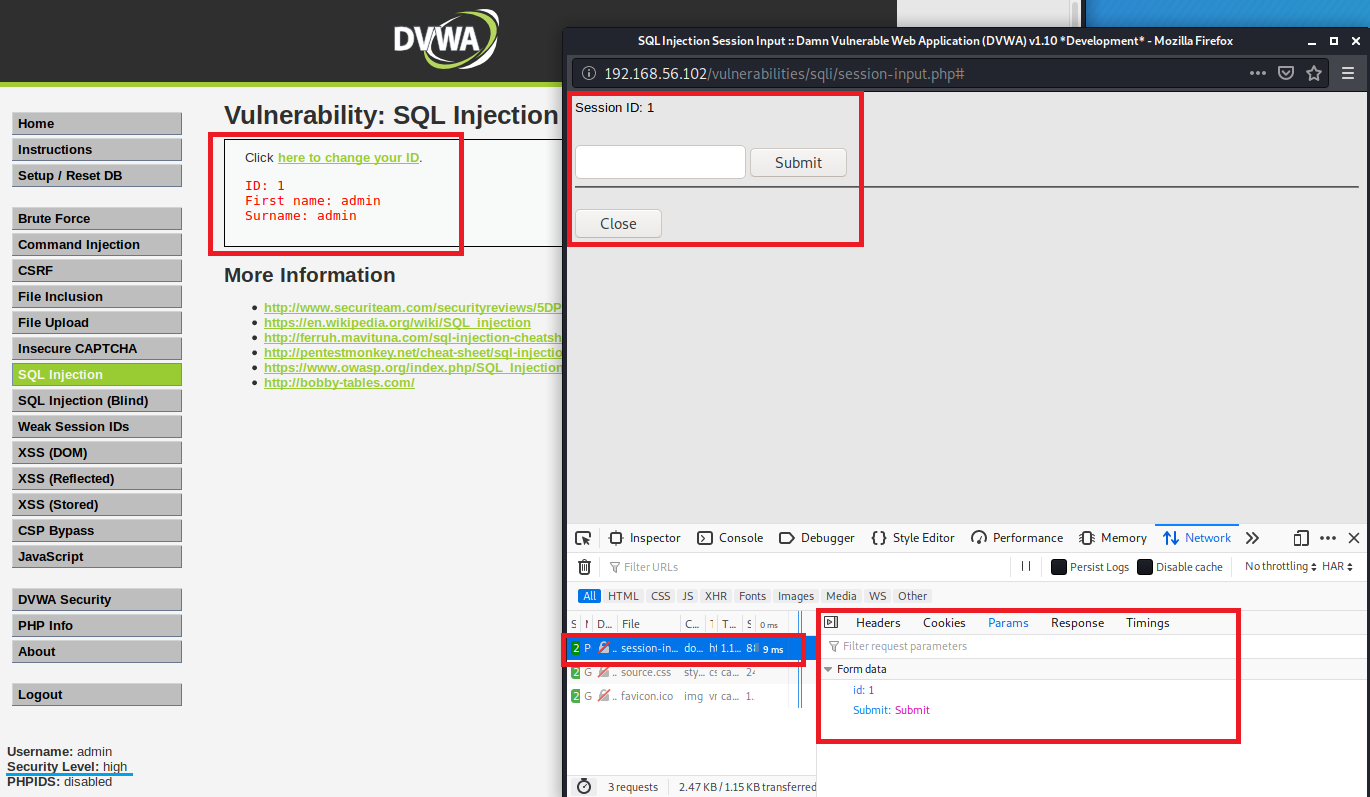1370x797 pixels.
Task: Open Firefox hamburger menu
Action: tap(1348, 73)
